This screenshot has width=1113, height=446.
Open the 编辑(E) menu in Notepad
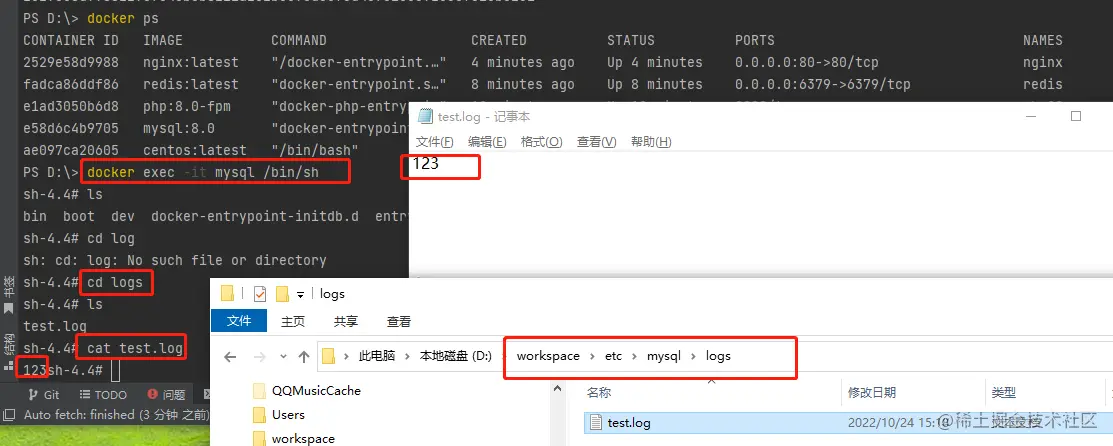487,142
